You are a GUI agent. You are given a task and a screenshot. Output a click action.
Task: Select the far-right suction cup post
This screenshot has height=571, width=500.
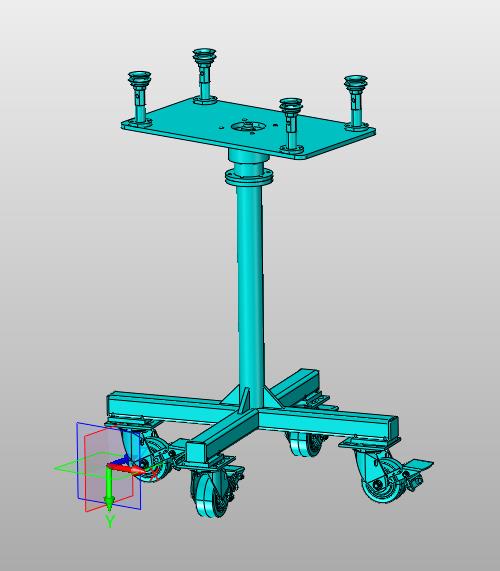click(x=356, y=103)
